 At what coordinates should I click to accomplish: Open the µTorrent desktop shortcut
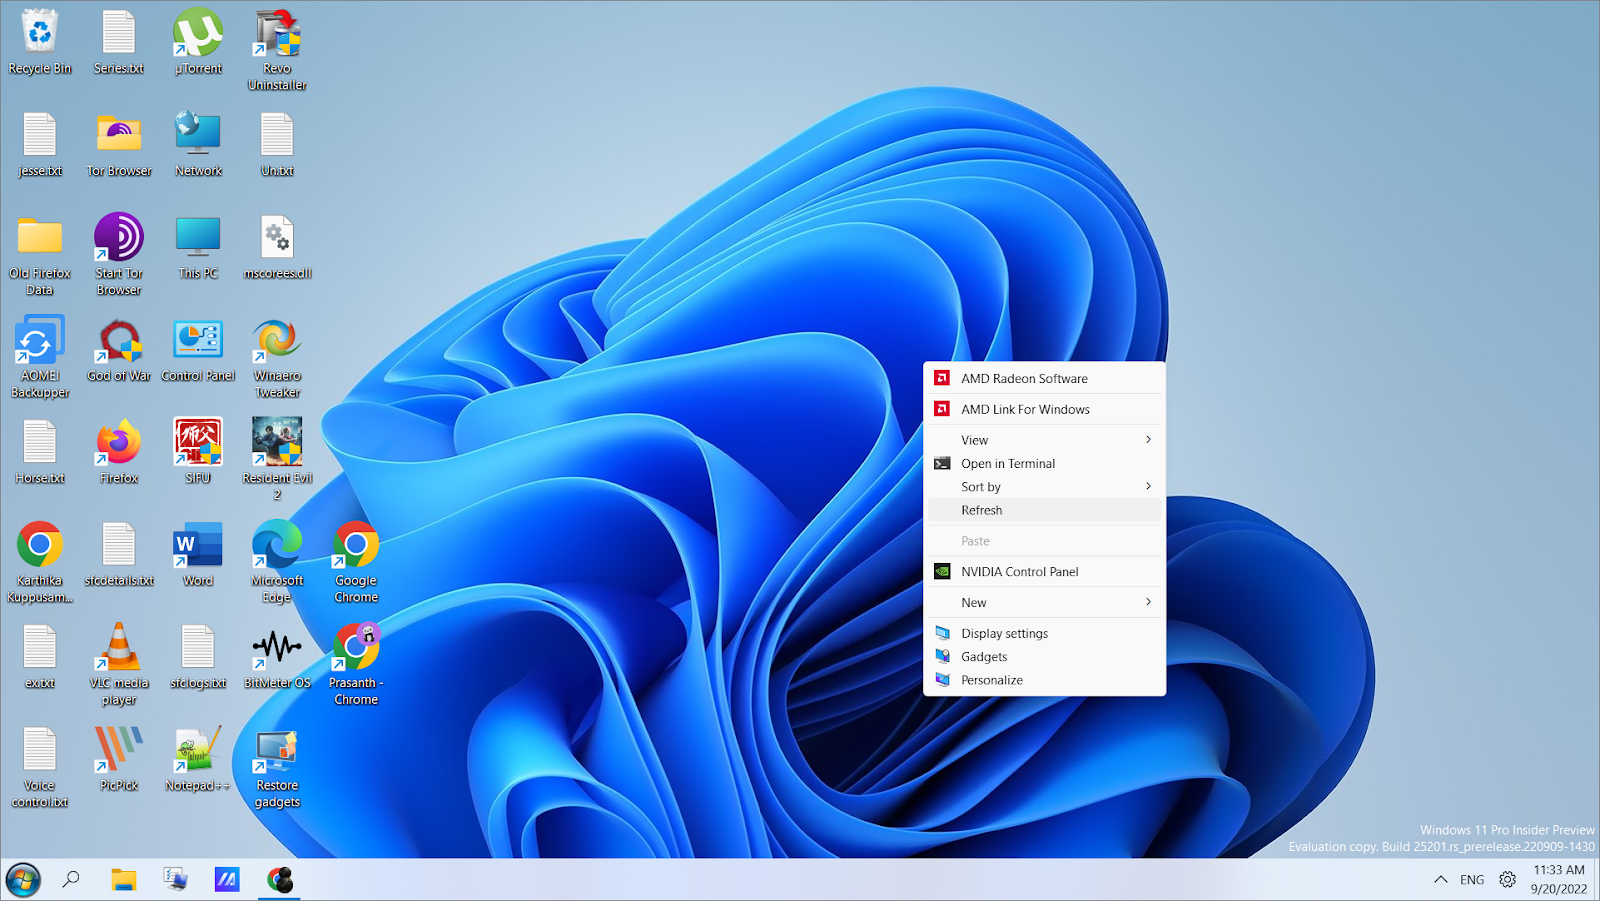coord(198,36)
